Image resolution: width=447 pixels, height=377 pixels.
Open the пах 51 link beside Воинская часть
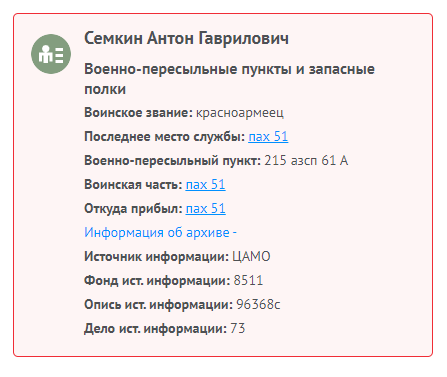205,185
